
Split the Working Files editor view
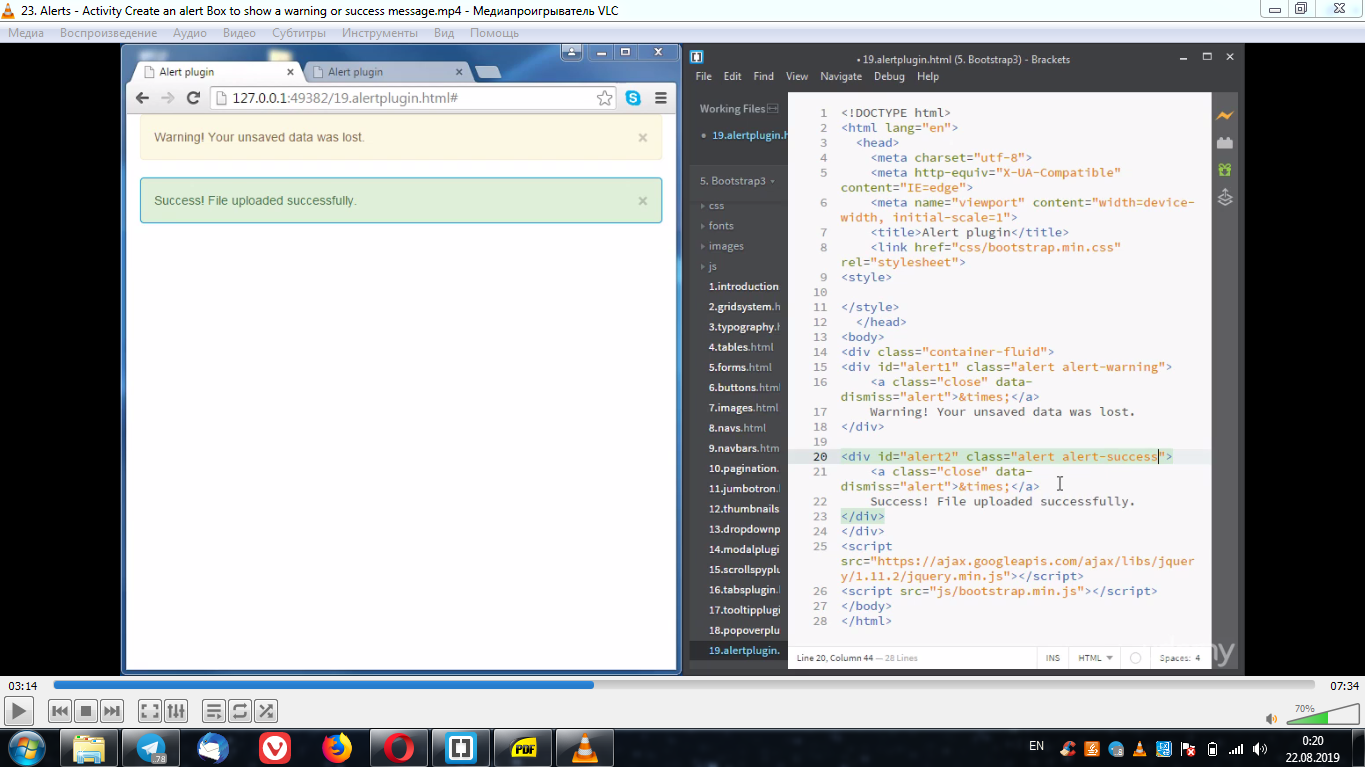point(773,109)
